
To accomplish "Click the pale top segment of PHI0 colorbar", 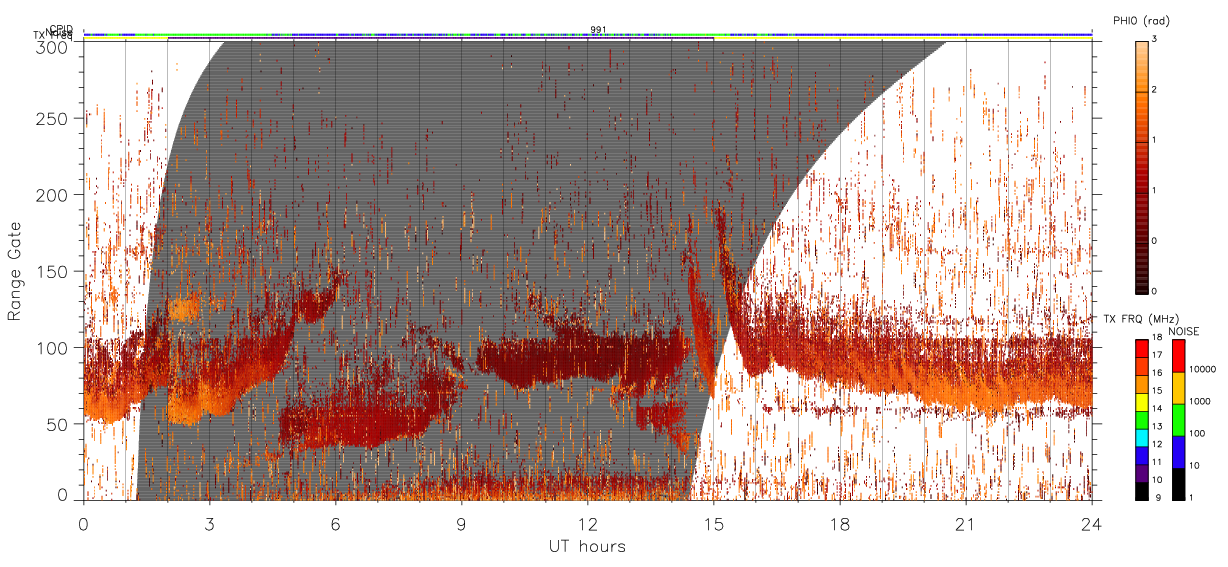I will (x=1141, y=66).
